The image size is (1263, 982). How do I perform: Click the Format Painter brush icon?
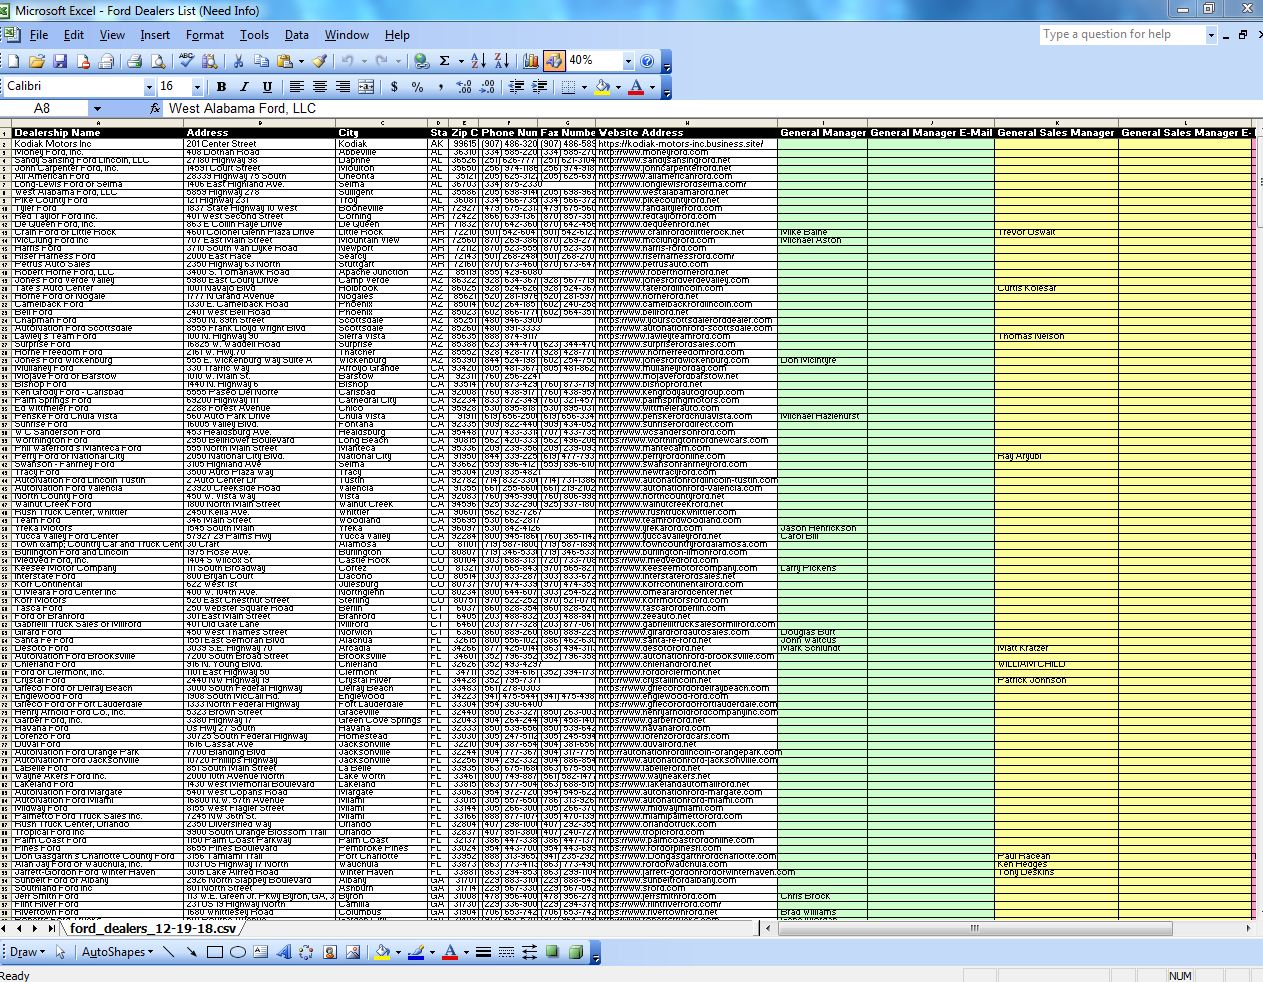pos(319,61)
